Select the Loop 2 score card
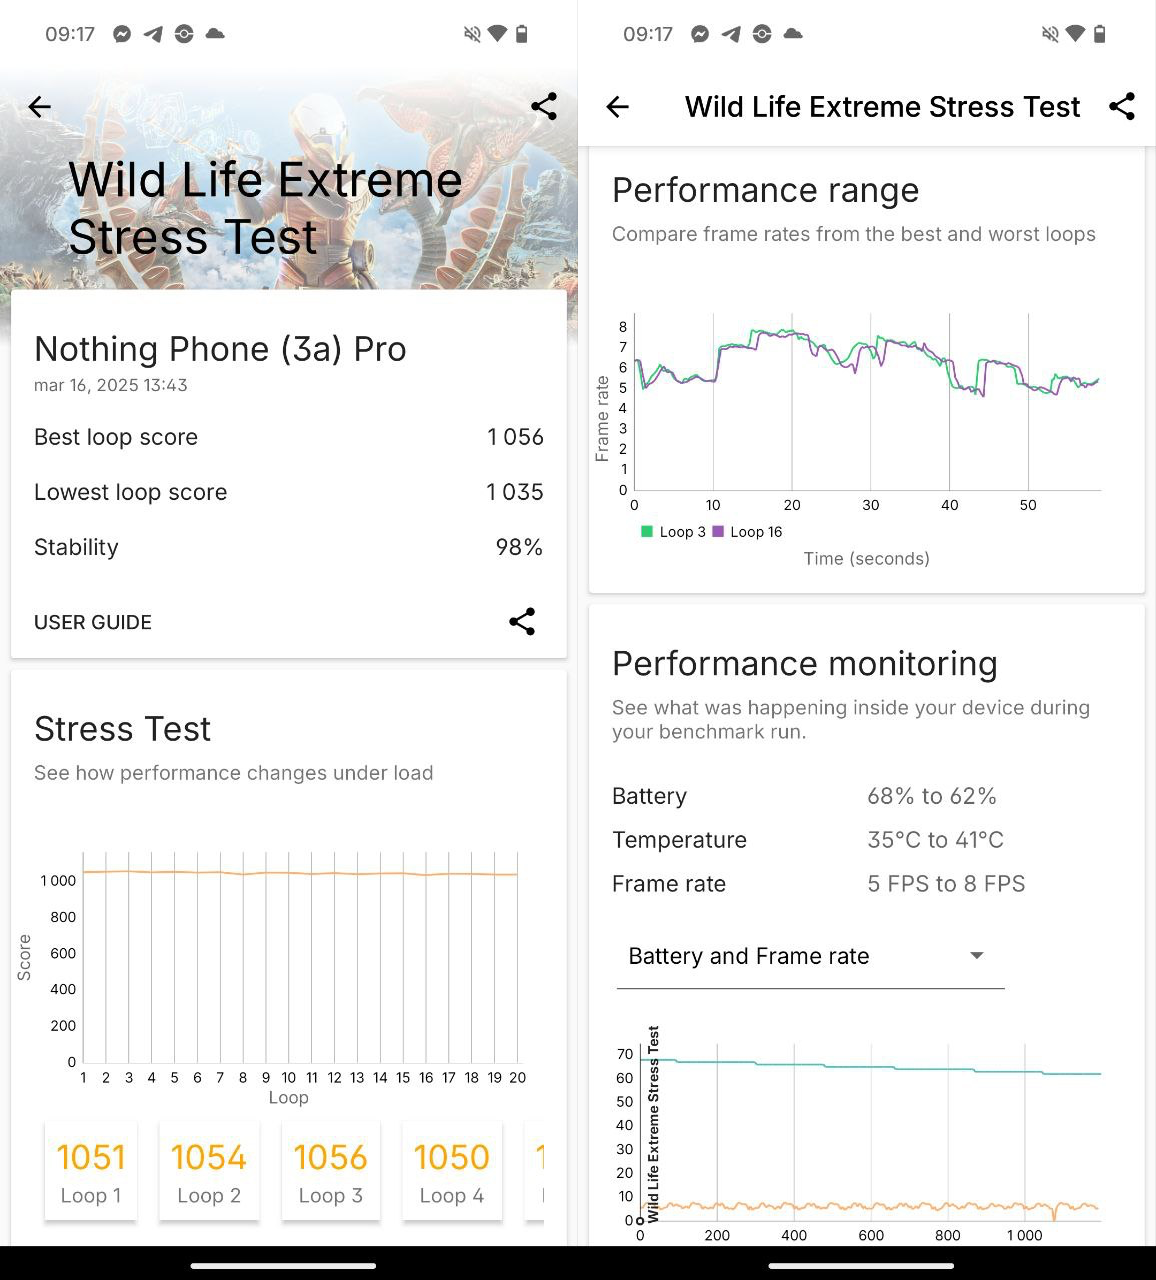1156x1280 pixels. (209, 1171)
